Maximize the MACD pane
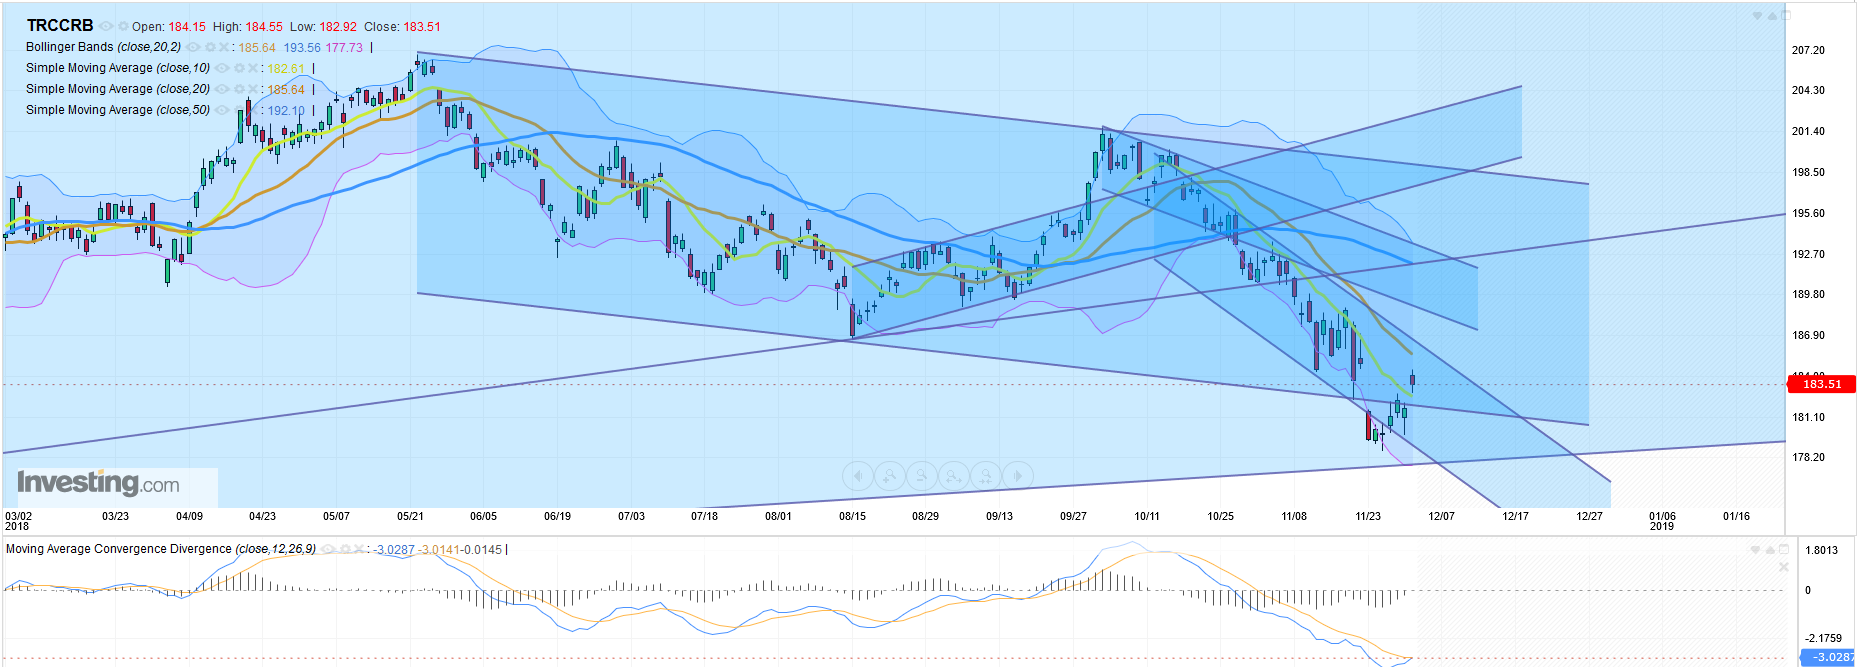Image resolution: width=1857 pixels, height=667 pixels. coord(1786,549)
